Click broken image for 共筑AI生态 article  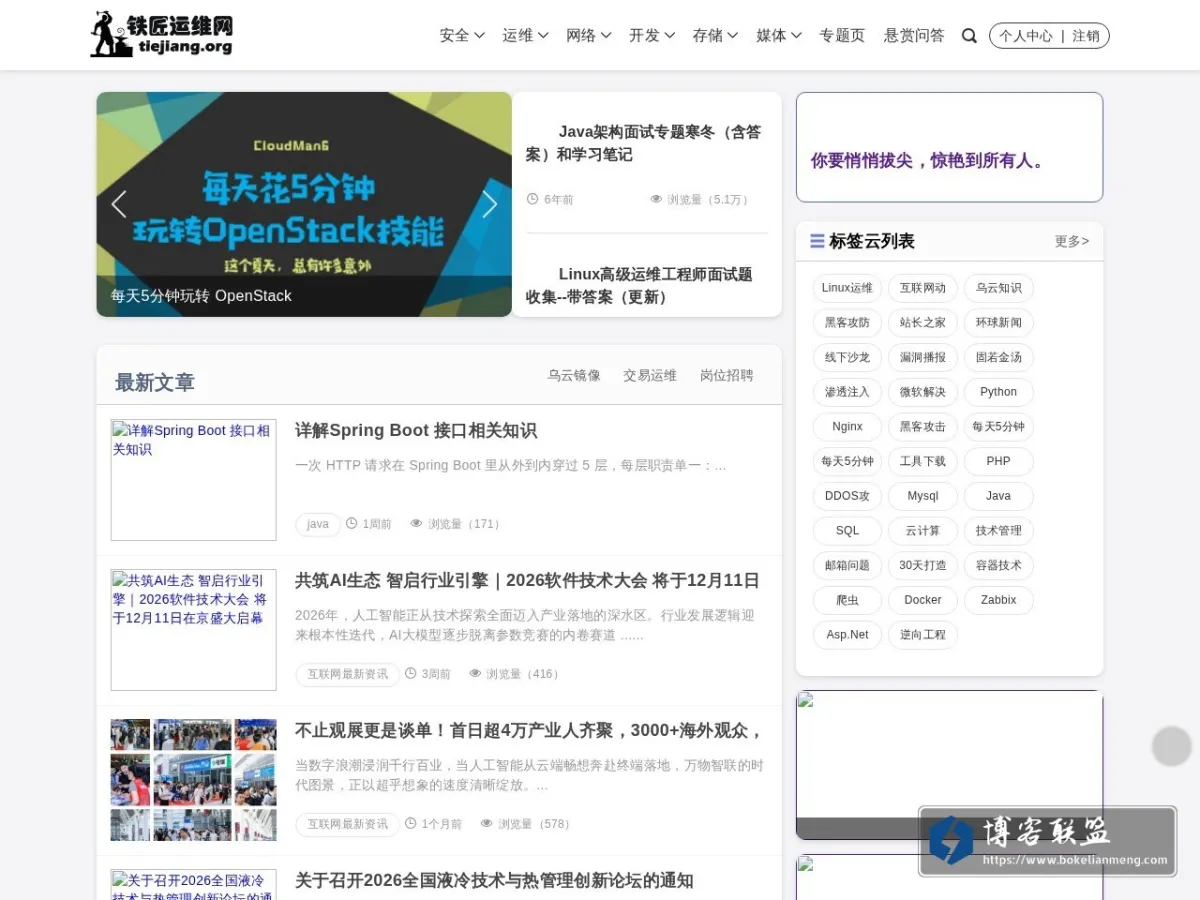coord(193,630)
